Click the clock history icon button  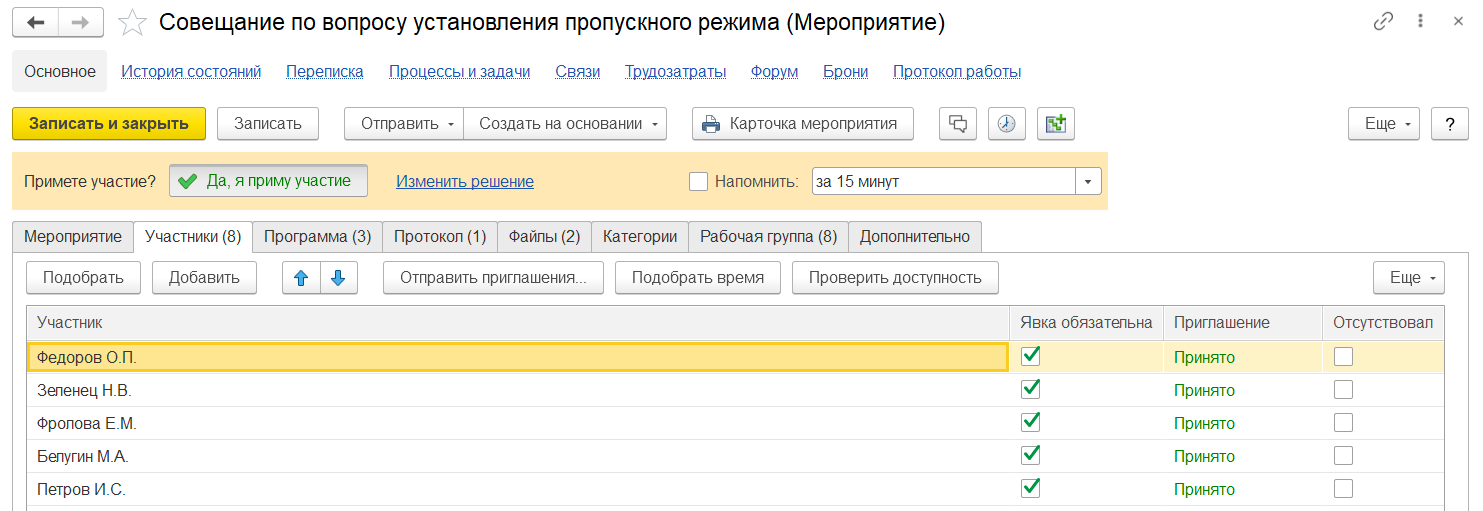[1006, 124]
